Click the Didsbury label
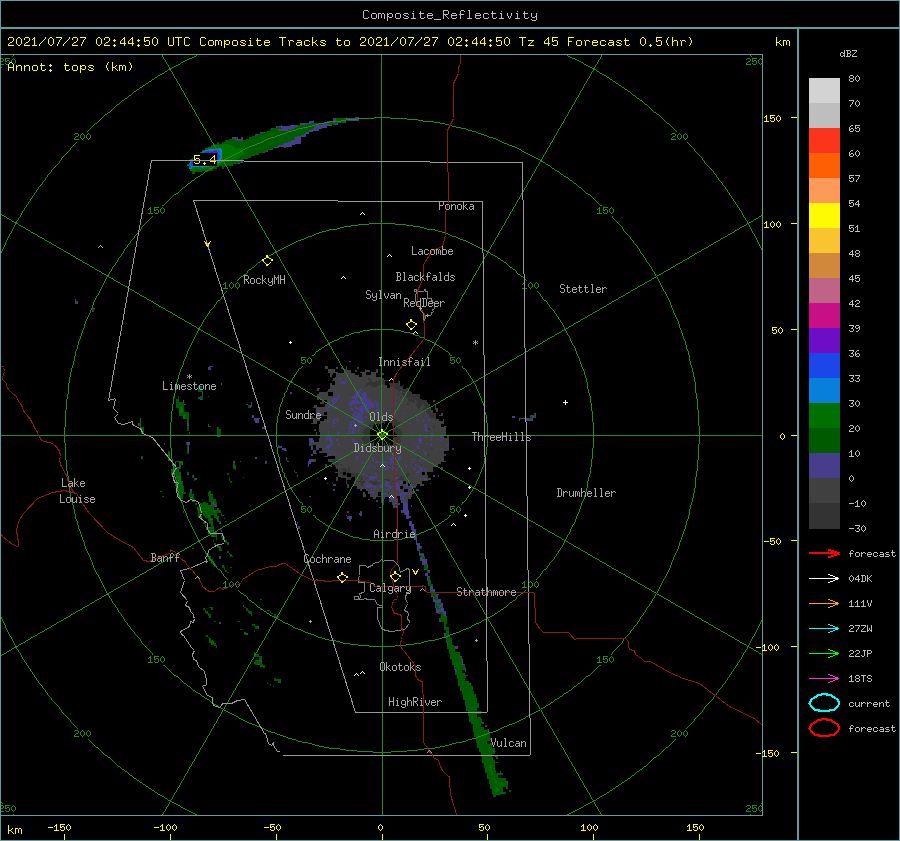This screenshot has width=900, height=841. 377,448
